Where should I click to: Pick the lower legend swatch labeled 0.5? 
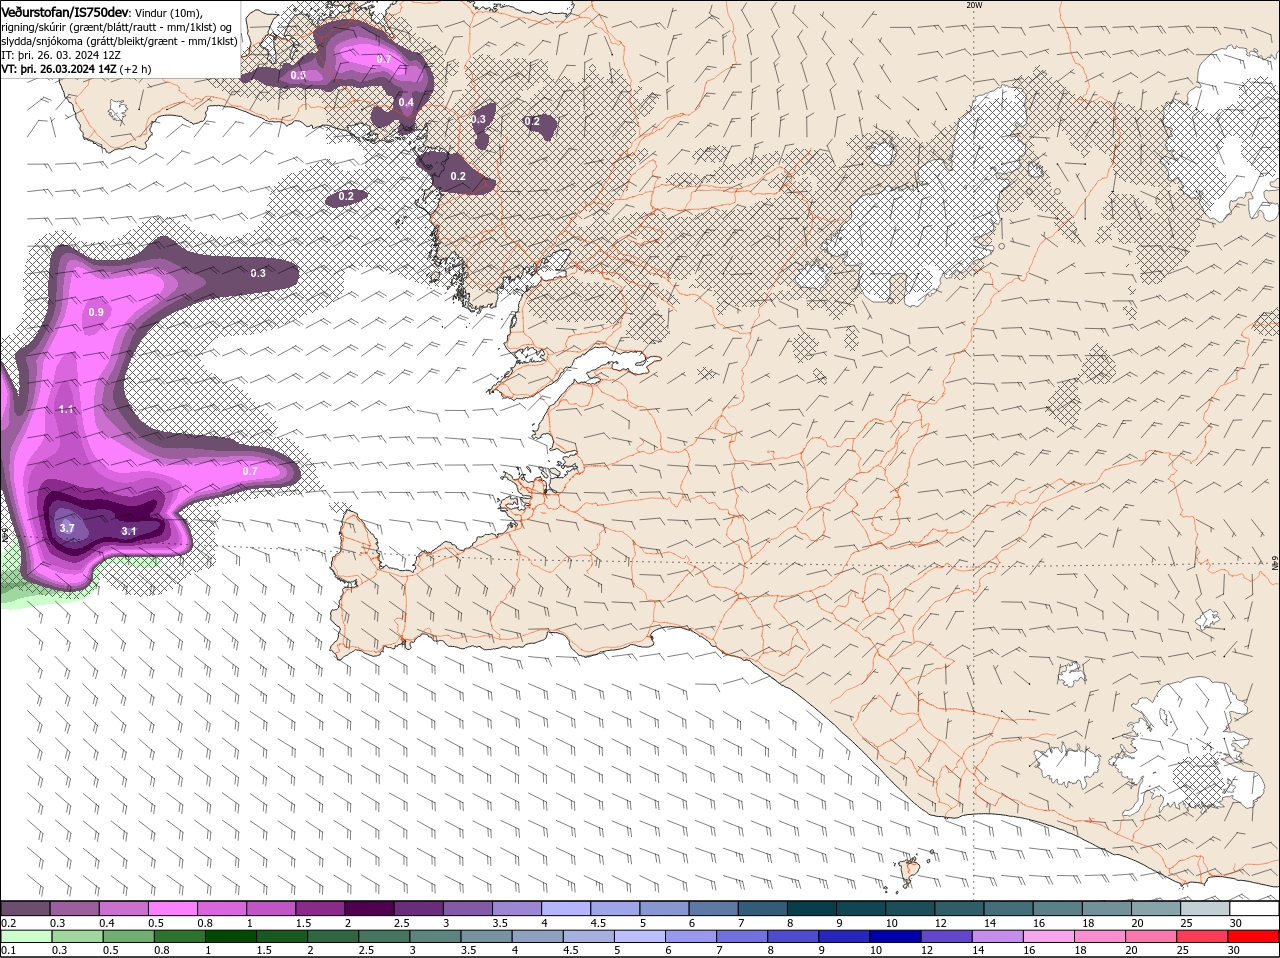(129, 937)
